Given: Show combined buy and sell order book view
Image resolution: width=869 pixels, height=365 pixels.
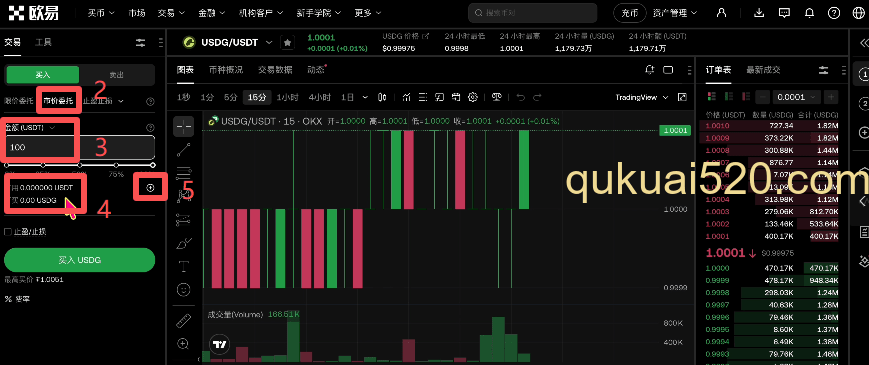Looking at the screenshot, I should (x=712, y=97).
